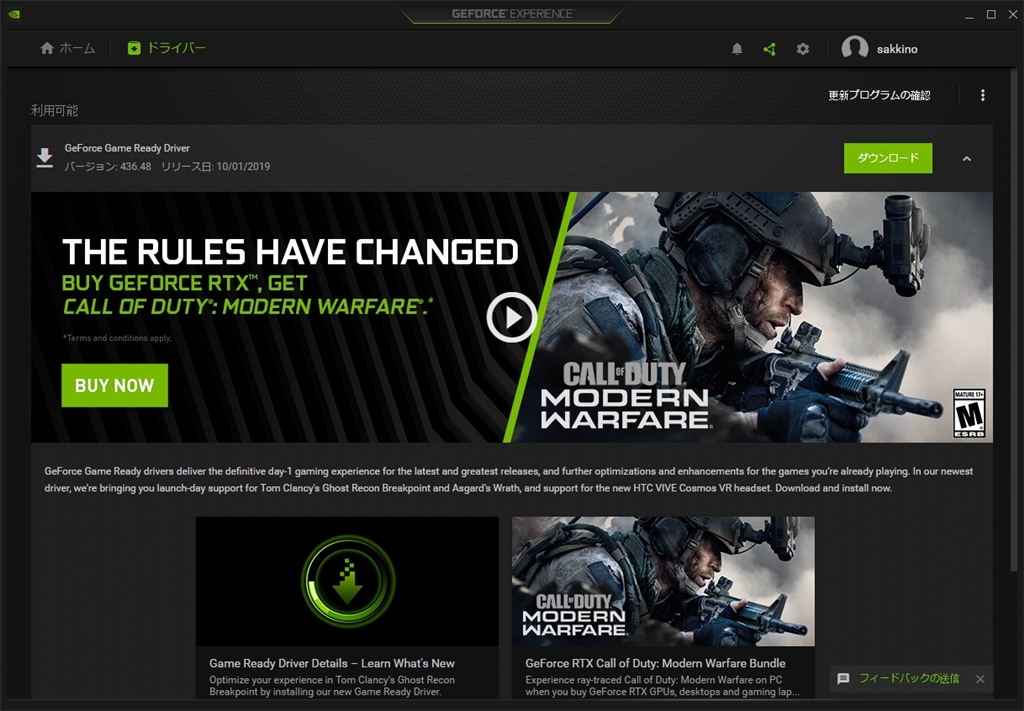This screenshot has height=711, width=1024.
Task: Open the notifications bell
Action: (737, 49)
